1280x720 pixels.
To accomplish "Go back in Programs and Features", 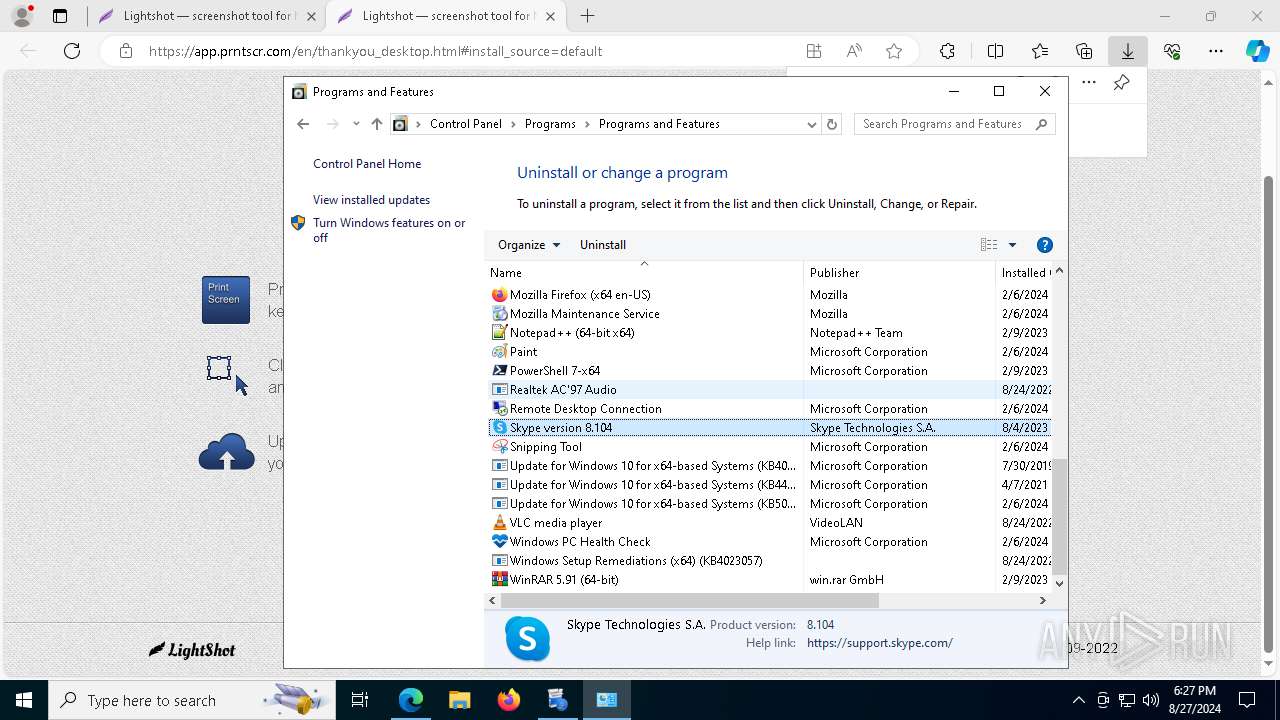I will (x=303, y=124).
